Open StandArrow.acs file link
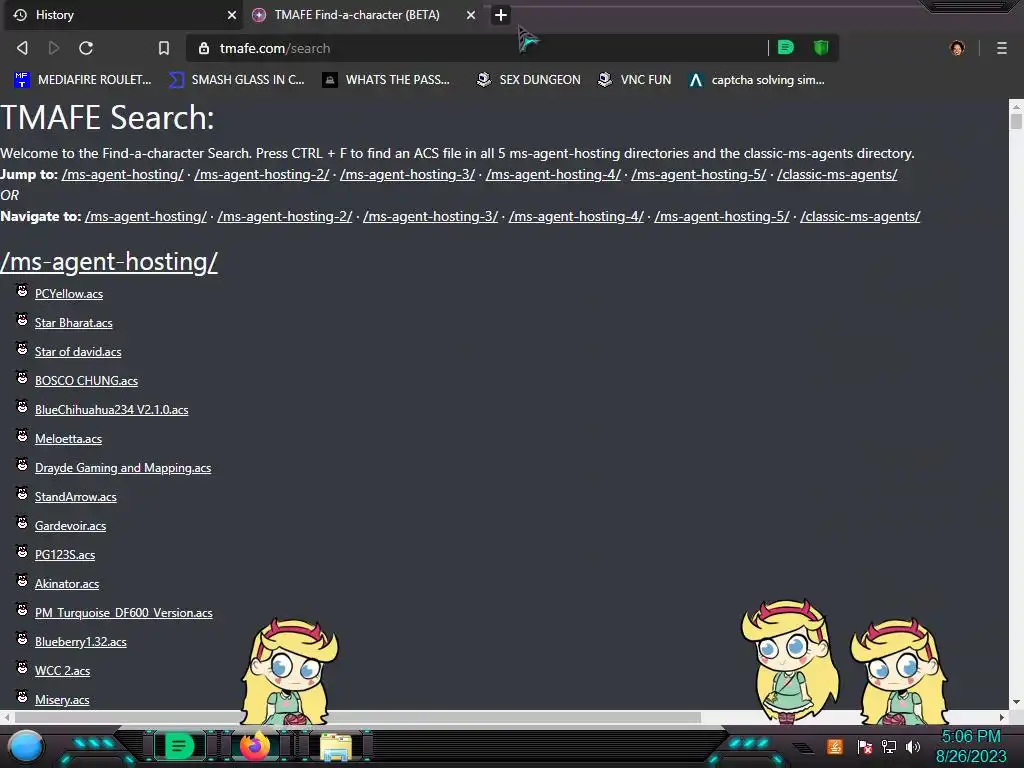The image size is (1024, 768). tap(76, 497)
